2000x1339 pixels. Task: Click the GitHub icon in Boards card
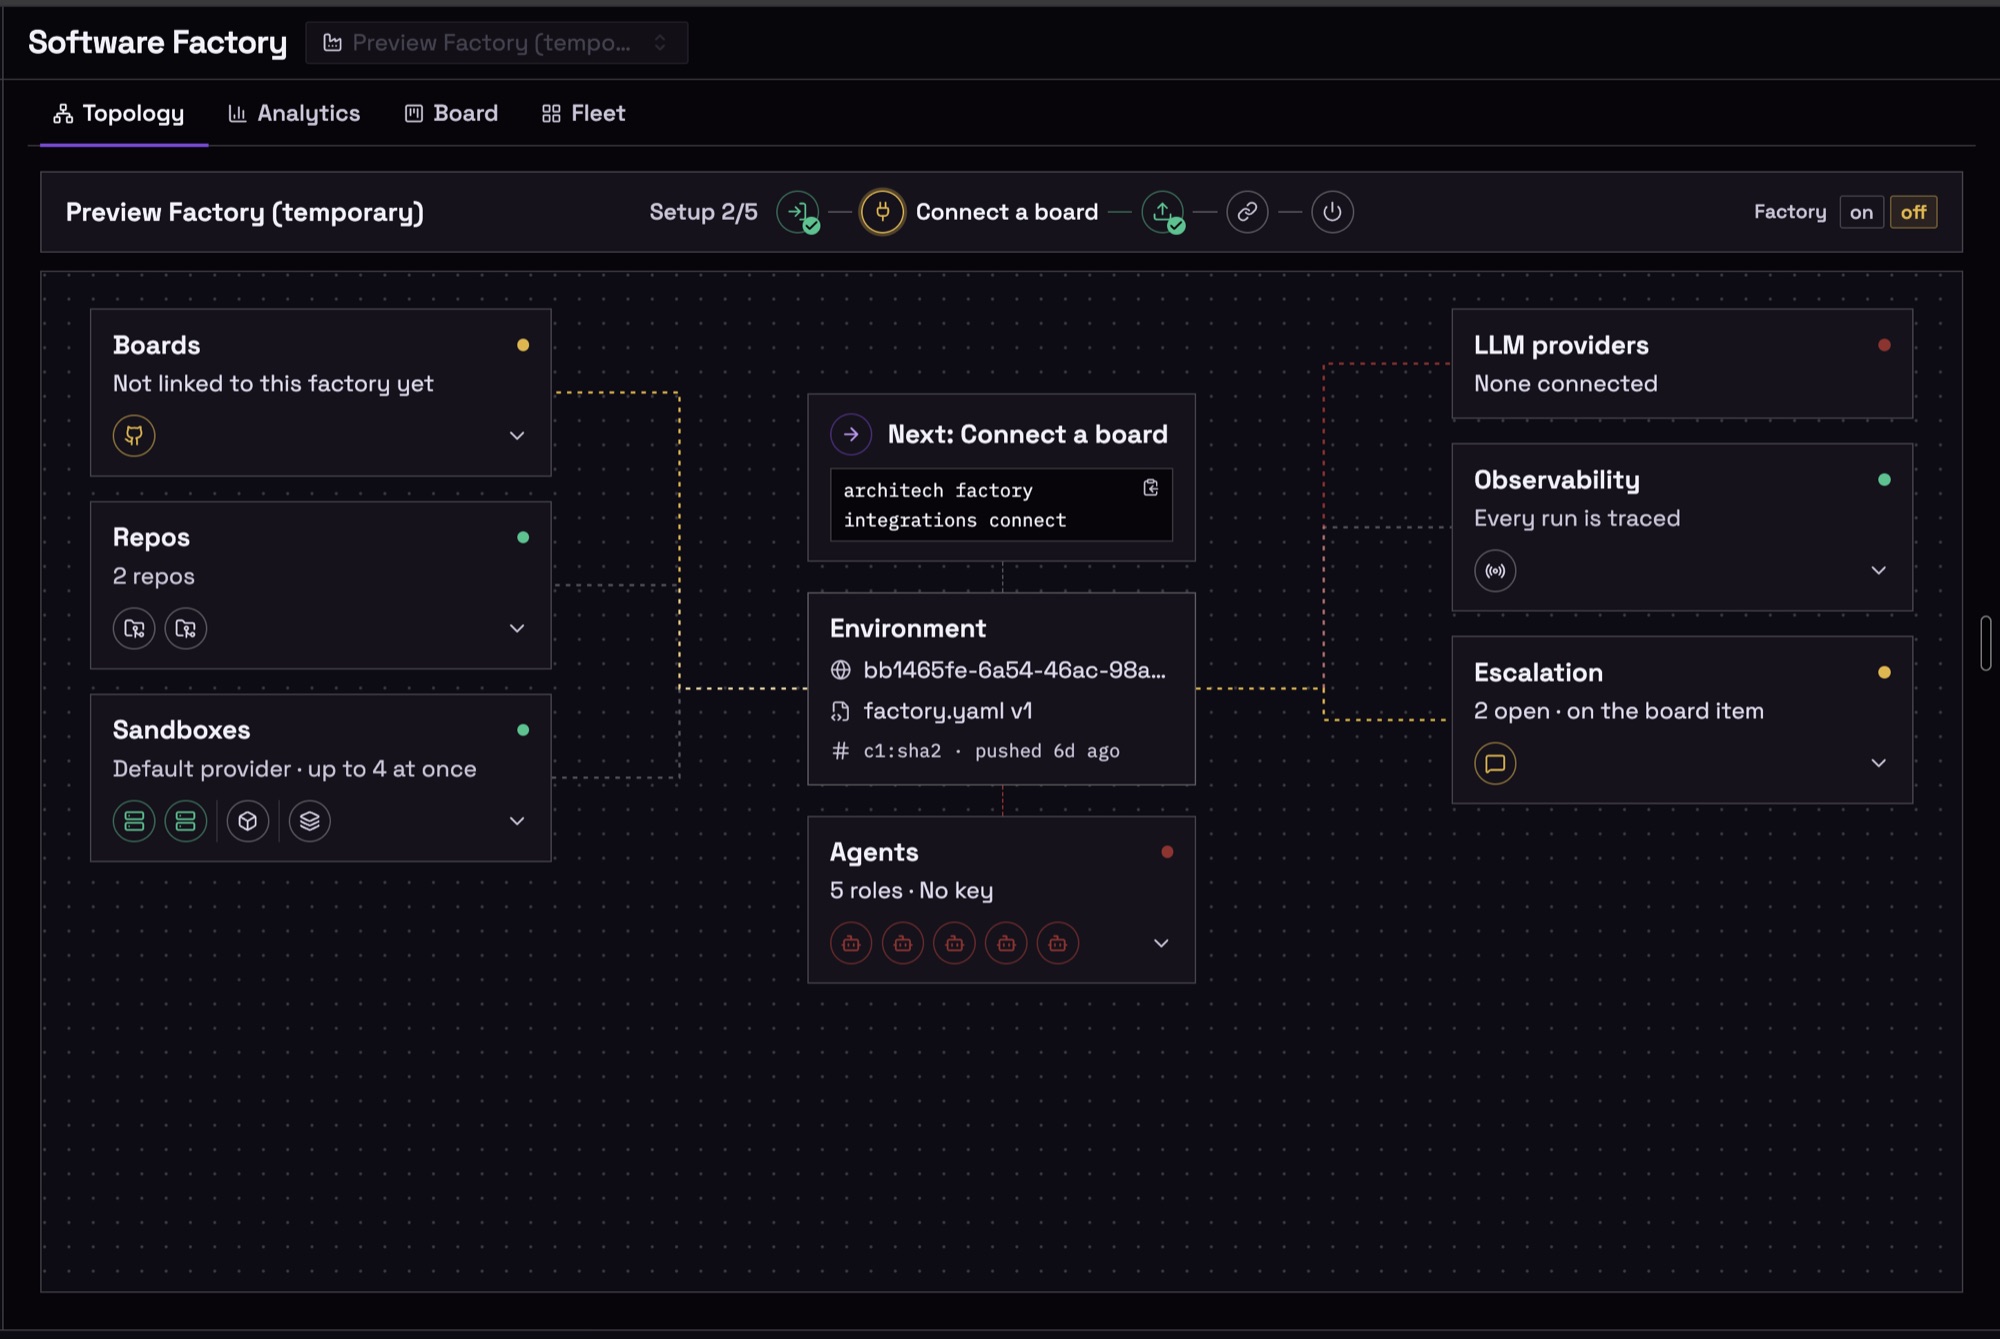point(134,436)
